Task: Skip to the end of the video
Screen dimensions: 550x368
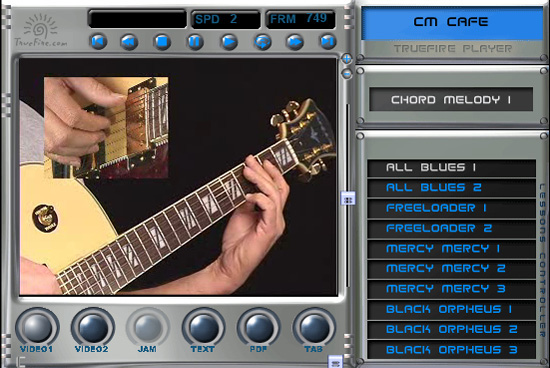Action: coord(328,42)
